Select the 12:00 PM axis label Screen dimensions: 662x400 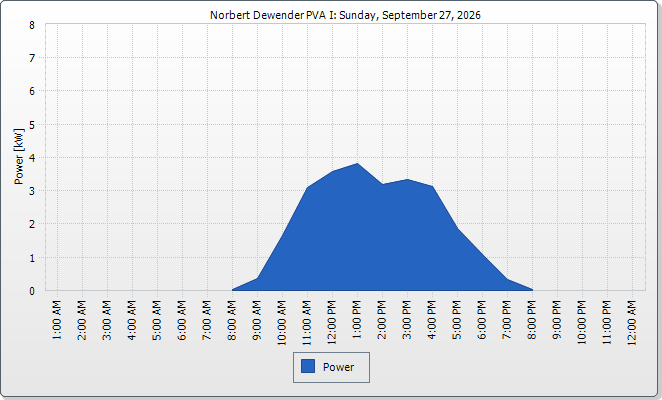click(332, 322)
